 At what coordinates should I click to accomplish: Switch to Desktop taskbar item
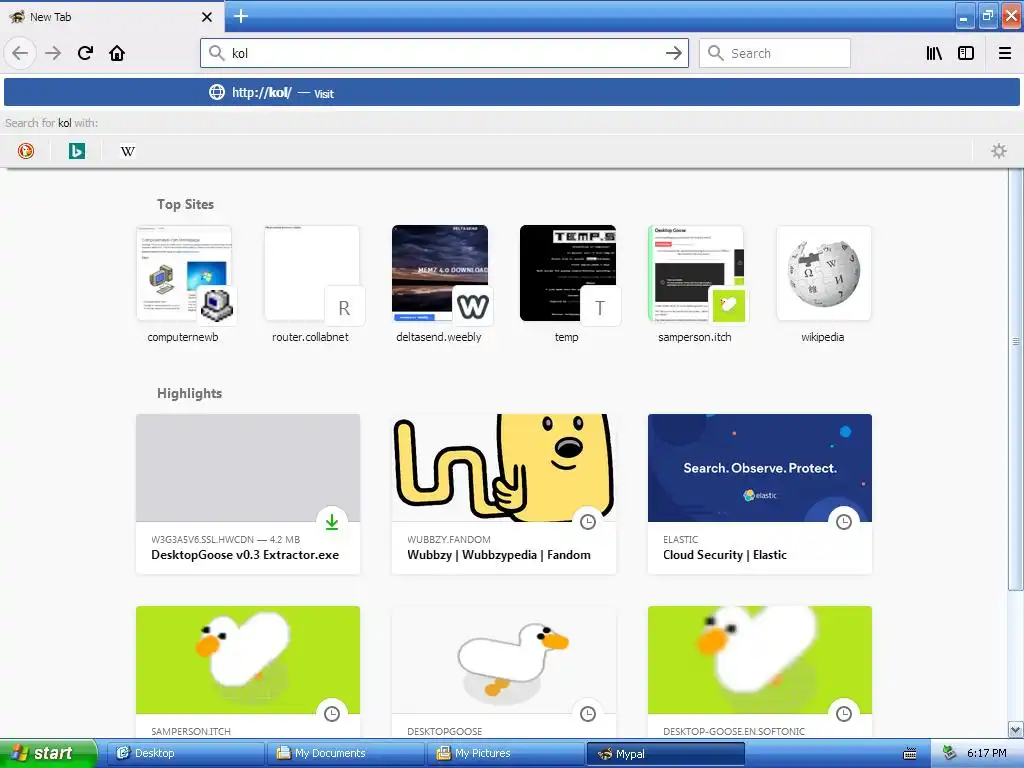[x=185, y=753]
